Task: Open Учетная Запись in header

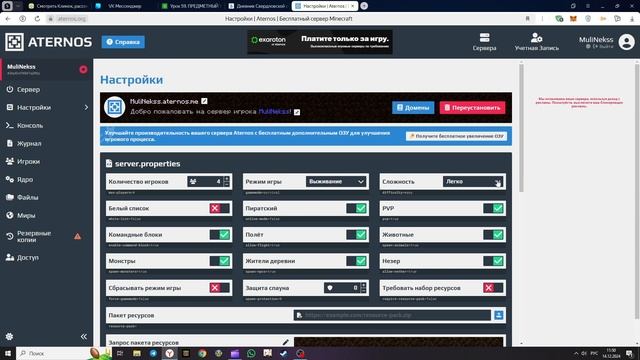Action: [x=536, y=42]
